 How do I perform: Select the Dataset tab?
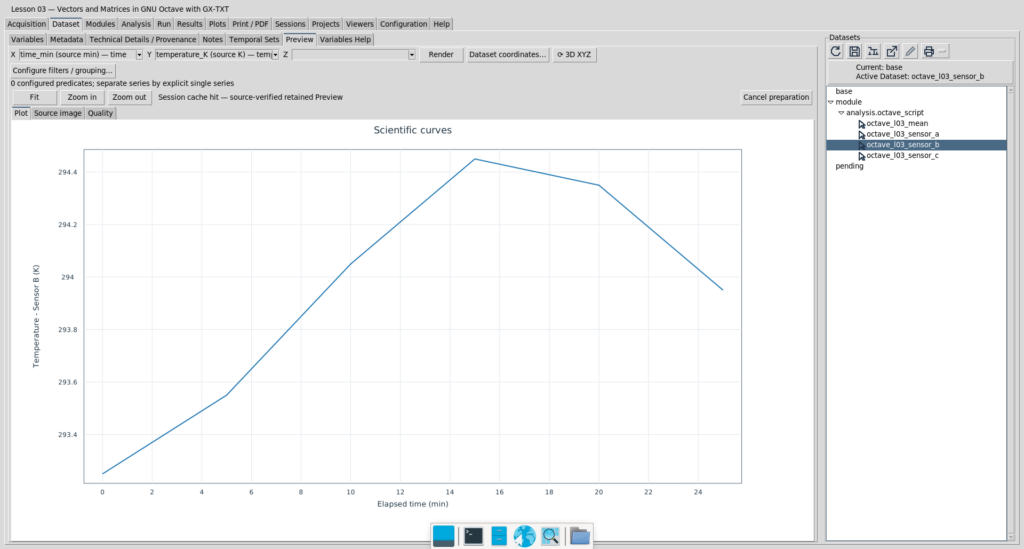(65, 24)
